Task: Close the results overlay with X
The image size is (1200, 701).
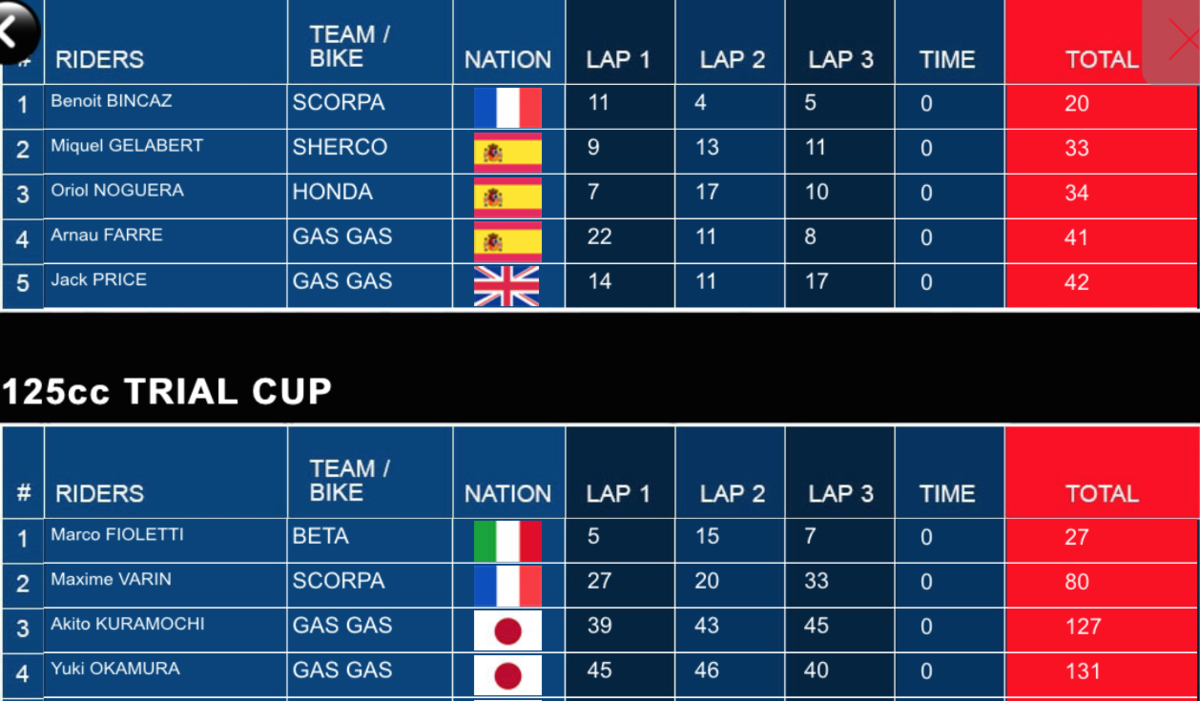Action: point(1183,41)
